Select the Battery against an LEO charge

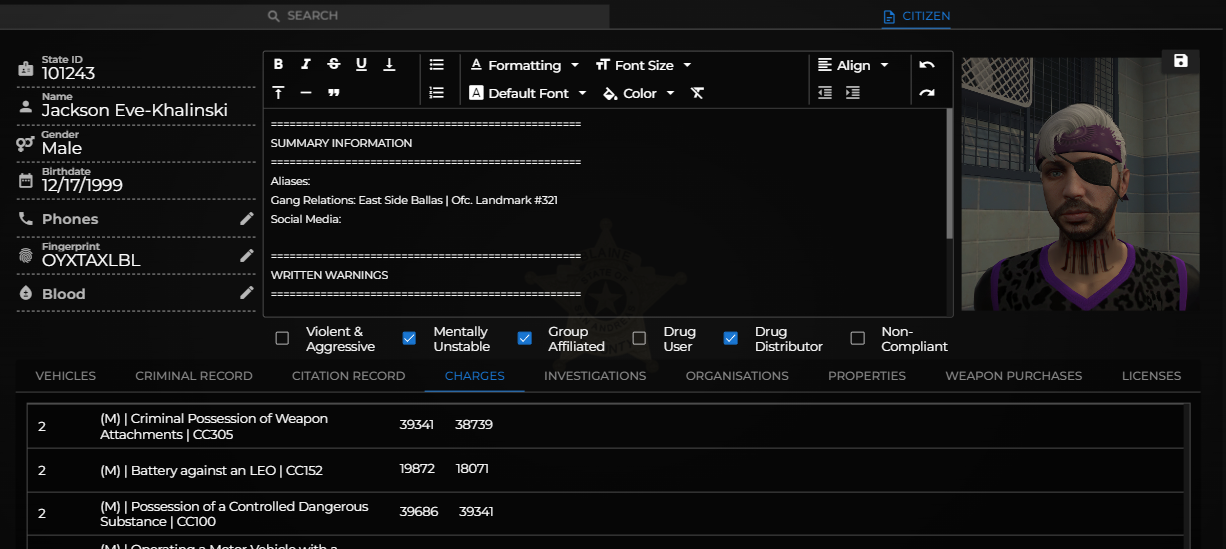click(604, 470)
